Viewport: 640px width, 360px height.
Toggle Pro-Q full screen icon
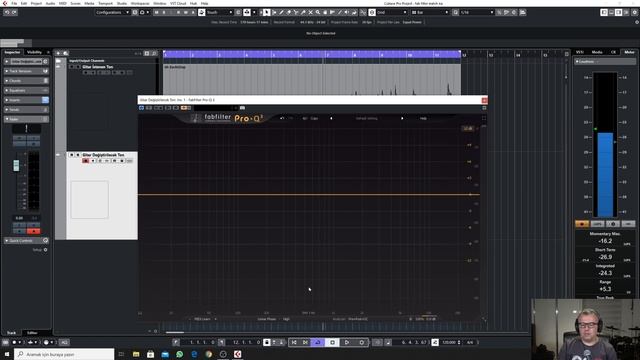(x=484, y=118)
